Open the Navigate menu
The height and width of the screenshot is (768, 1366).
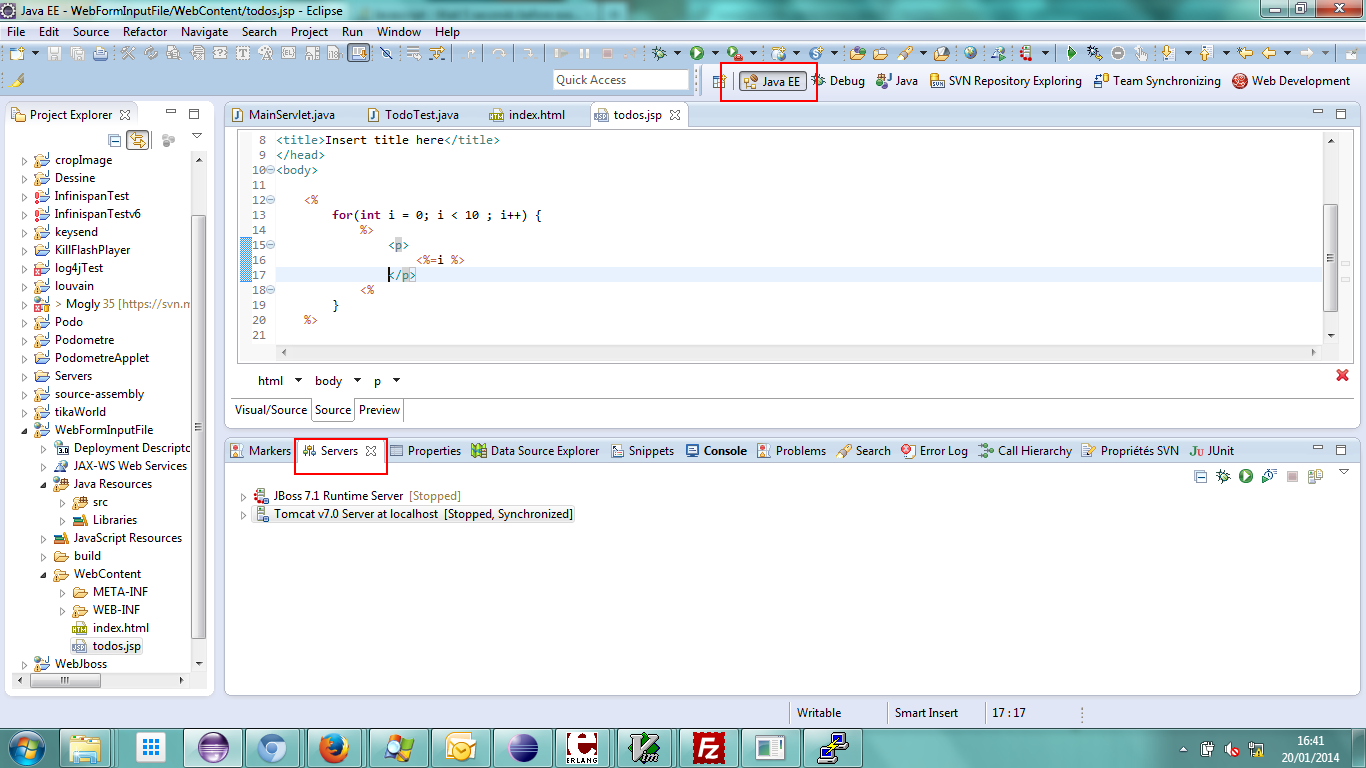204,32
